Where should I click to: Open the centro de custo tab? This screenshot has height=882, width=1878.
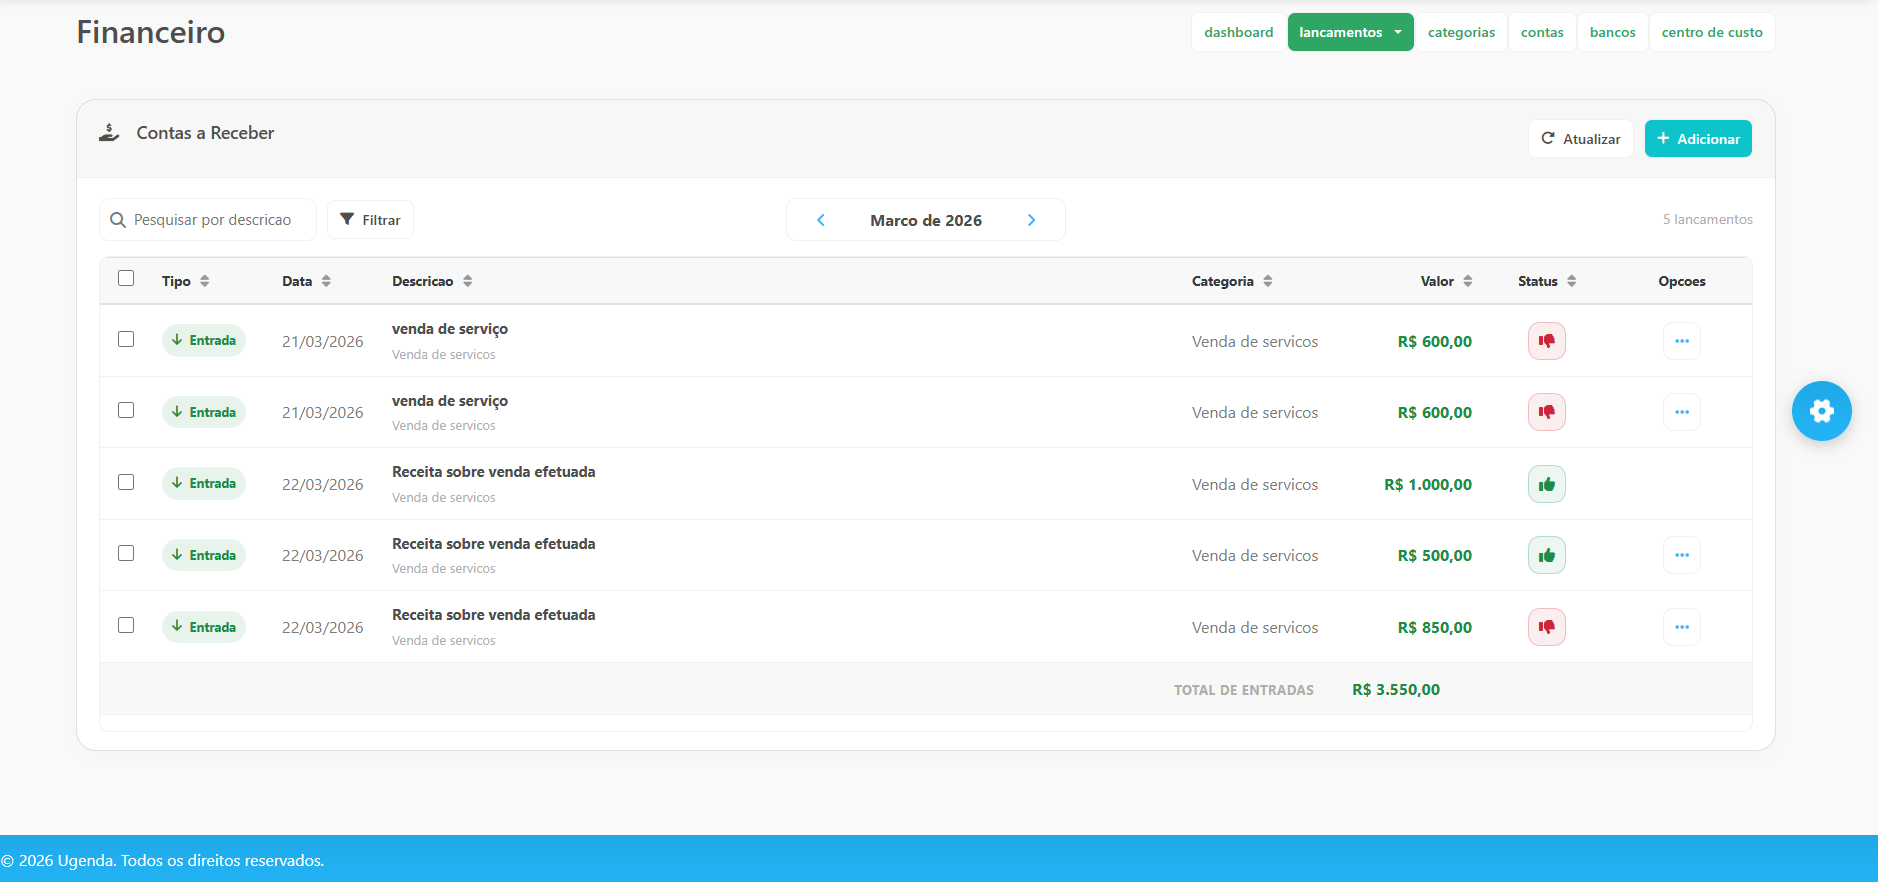coord(1711,32)
